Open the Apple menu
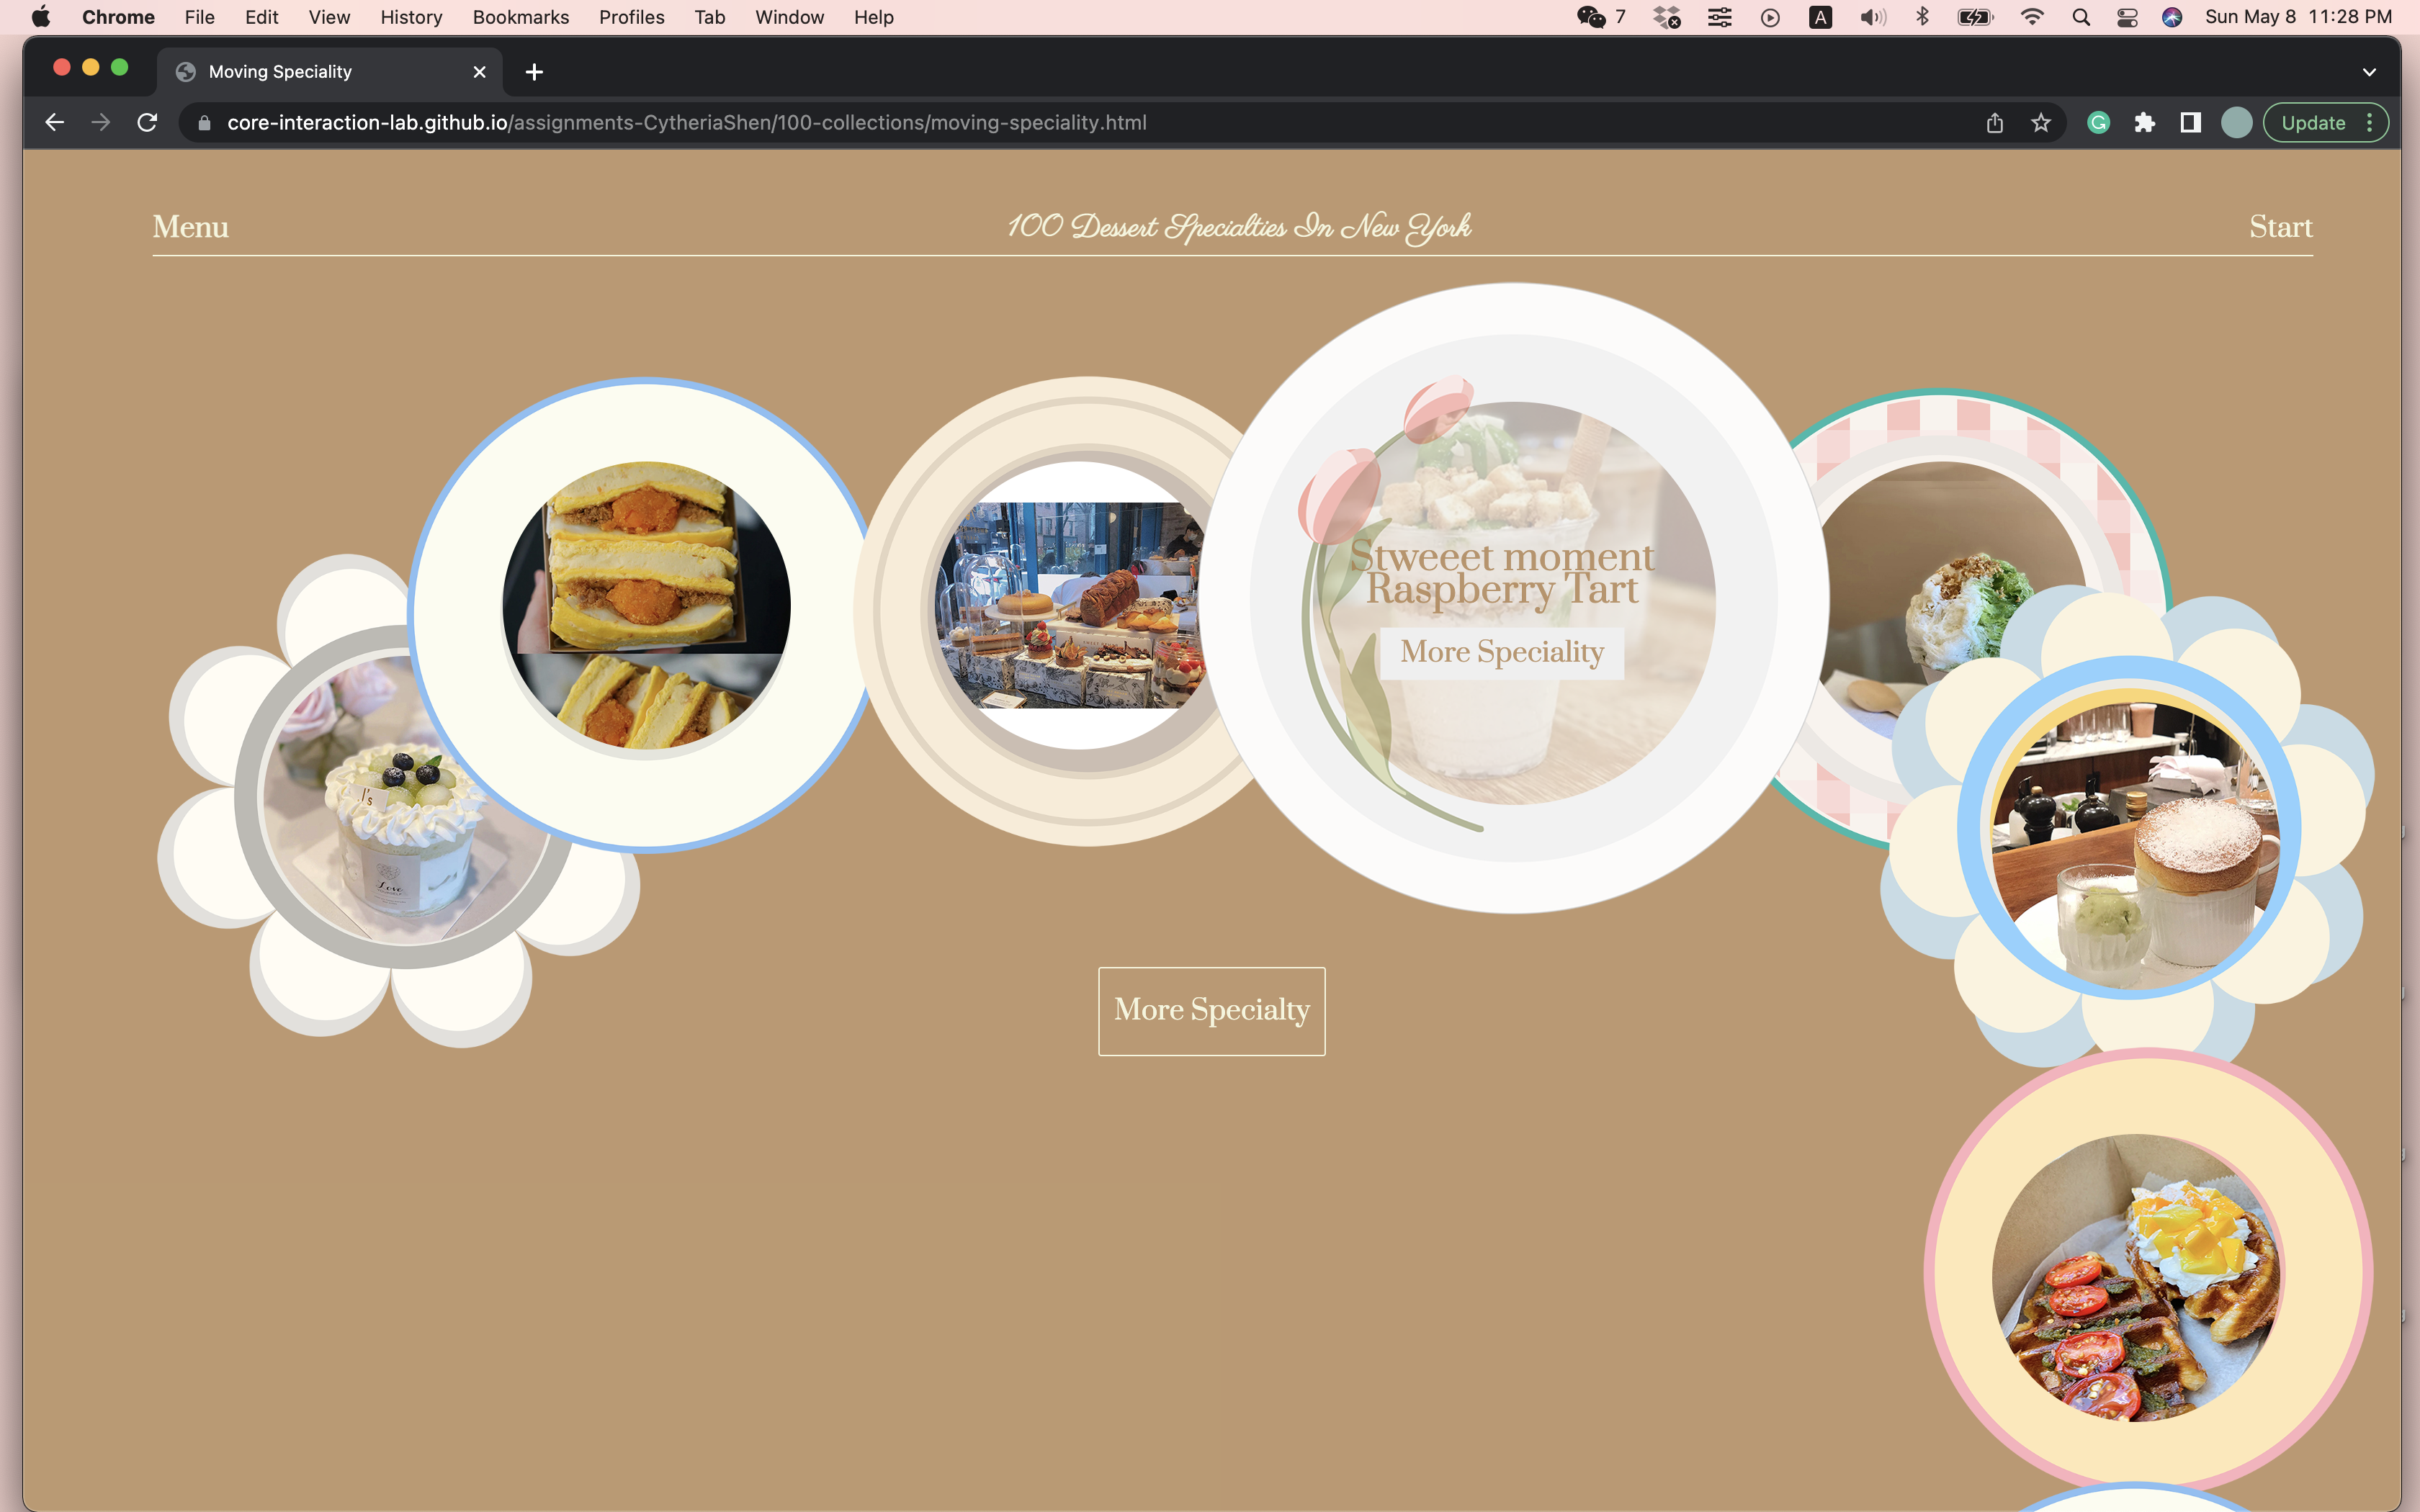This screenshot has height=1512, width=2420. tap(41, 17)
